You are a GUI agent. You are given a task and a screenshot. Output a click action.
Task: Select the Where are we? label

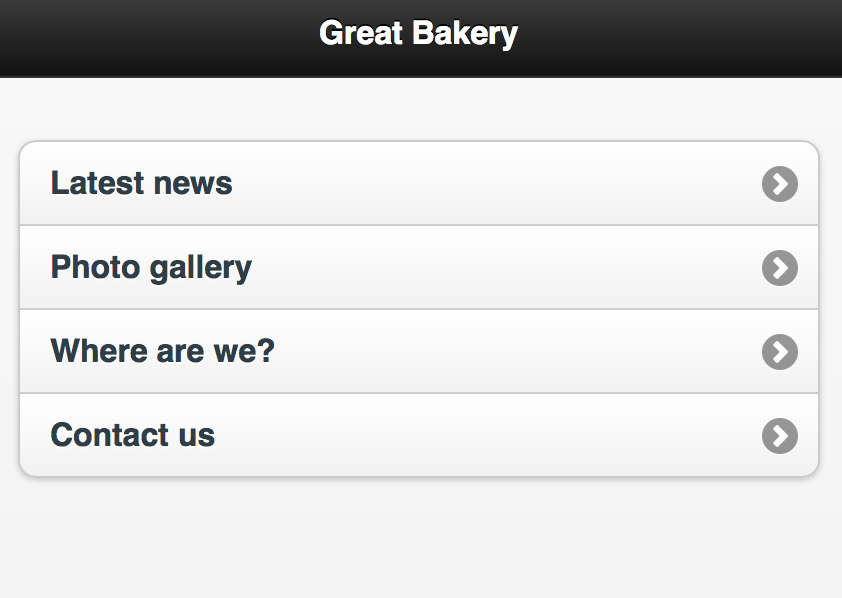coord(162,351)
